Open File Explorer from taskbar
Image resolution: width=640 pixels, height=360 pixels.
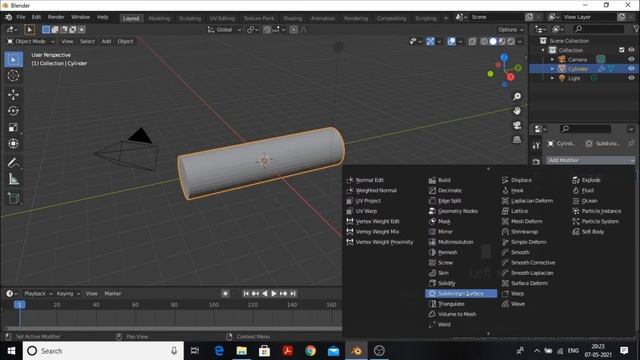pyautogui.click(x=242, y=351)
